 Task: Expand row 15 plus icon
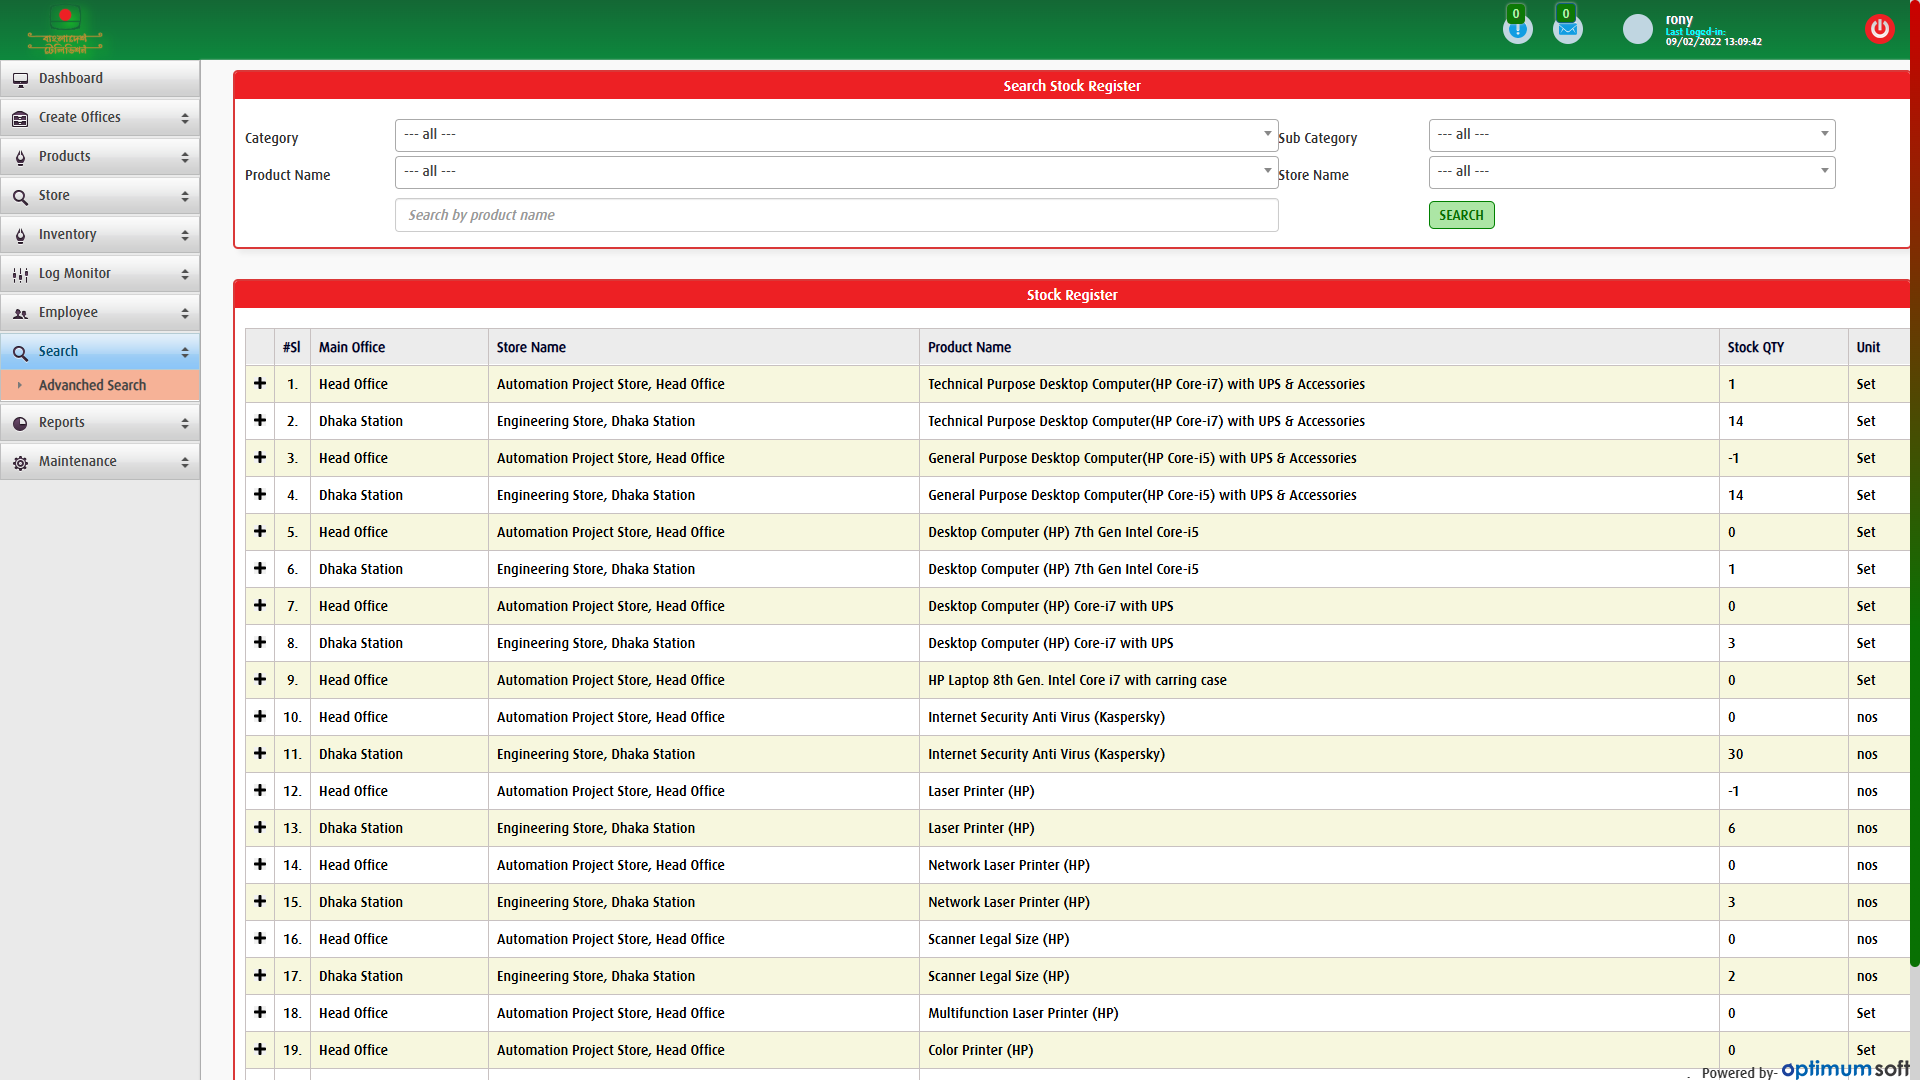click(x=260, y=901)
